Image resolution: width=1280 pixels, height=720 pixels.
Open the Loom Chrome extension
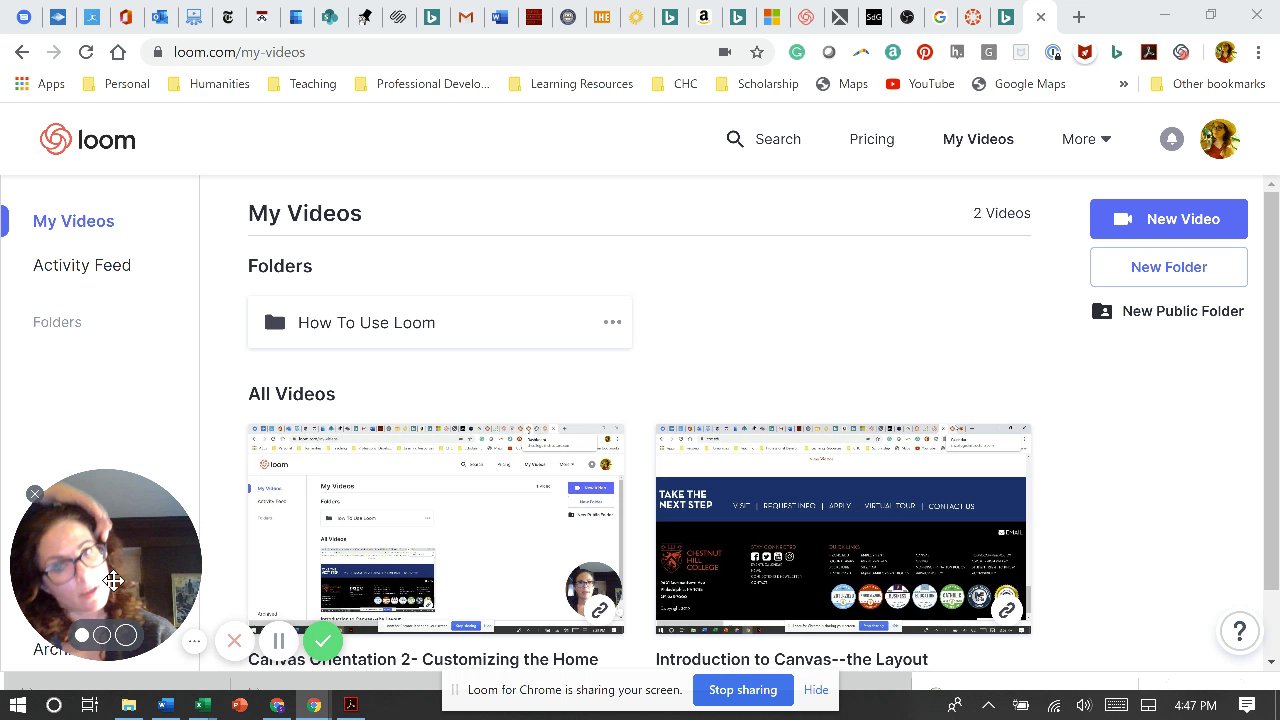point(1181,52)
